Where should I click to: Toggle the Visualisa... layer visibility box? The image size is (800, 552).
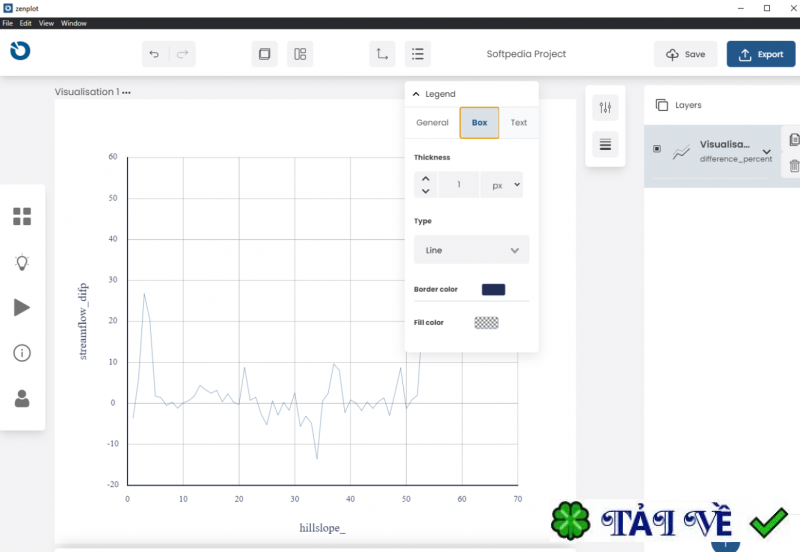[x=657, y=148]
